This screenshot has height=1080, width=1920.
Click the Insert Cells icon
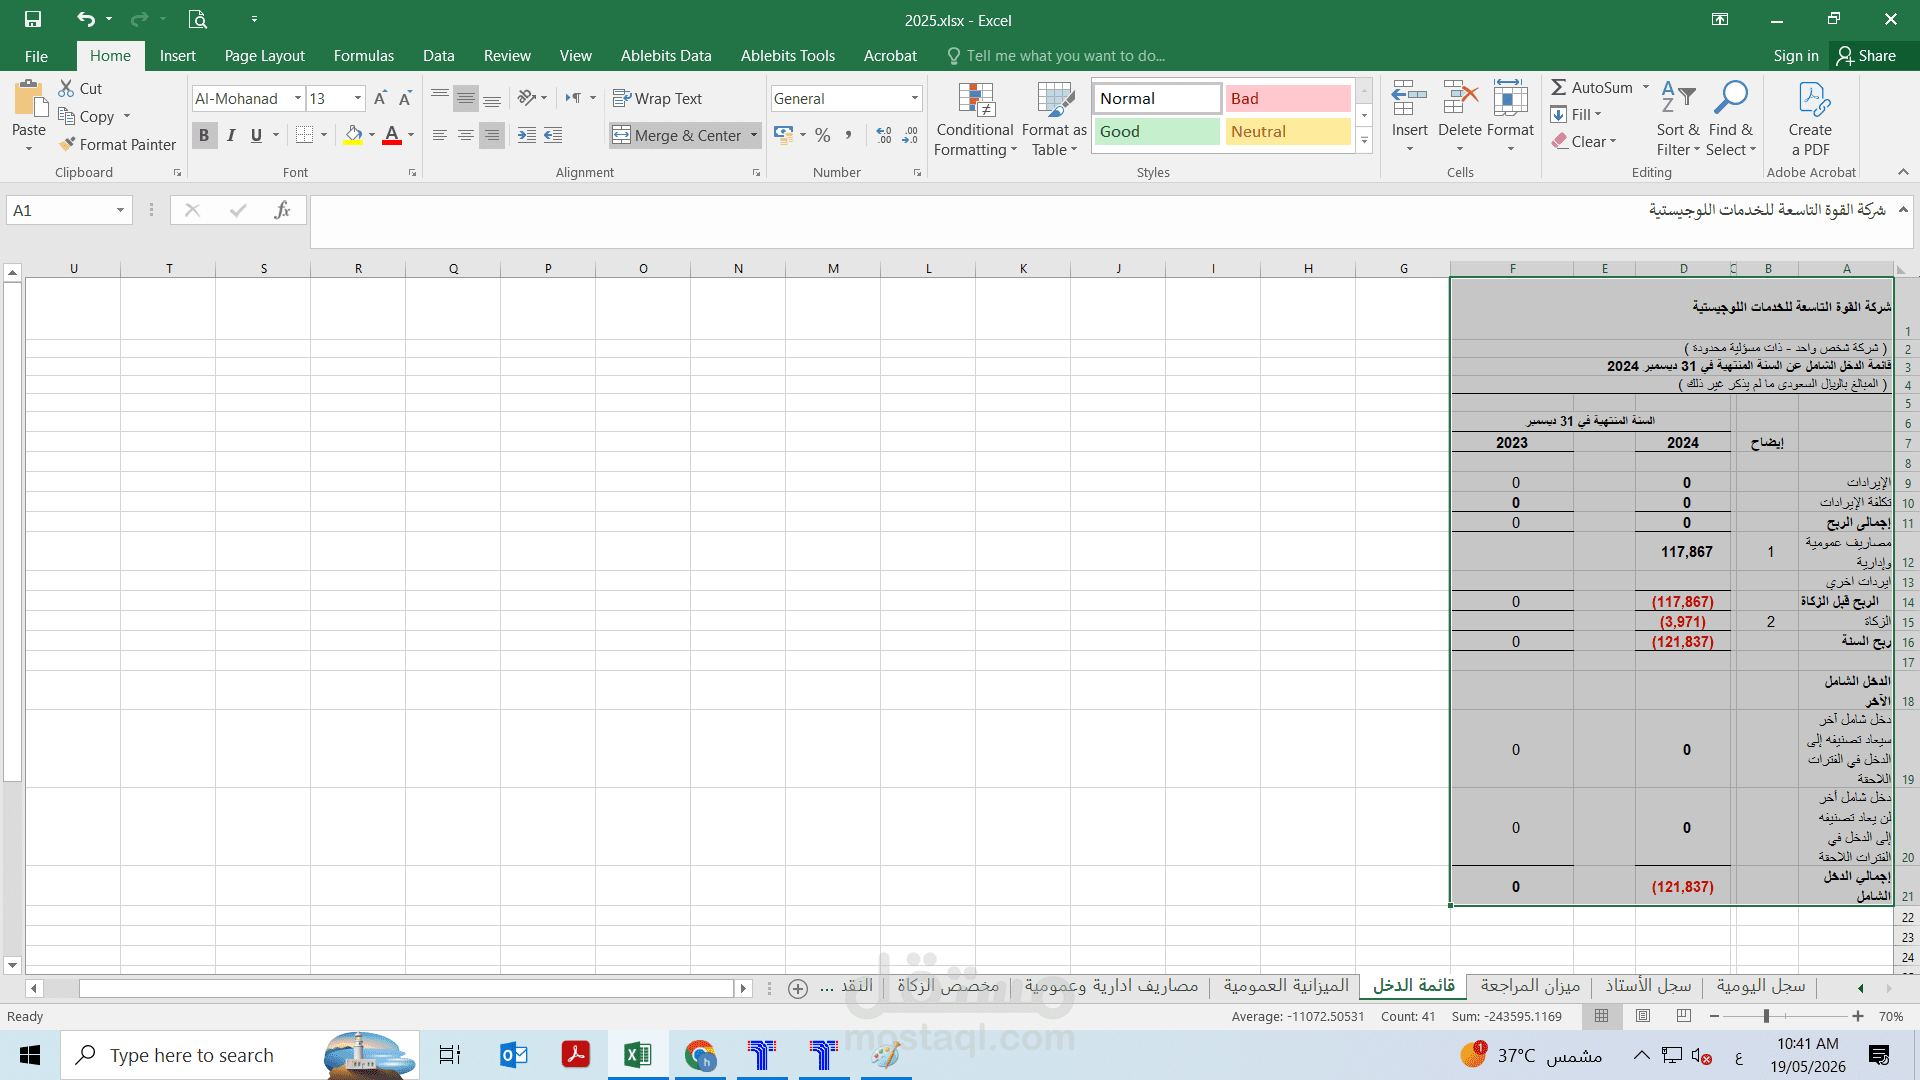1409,99
